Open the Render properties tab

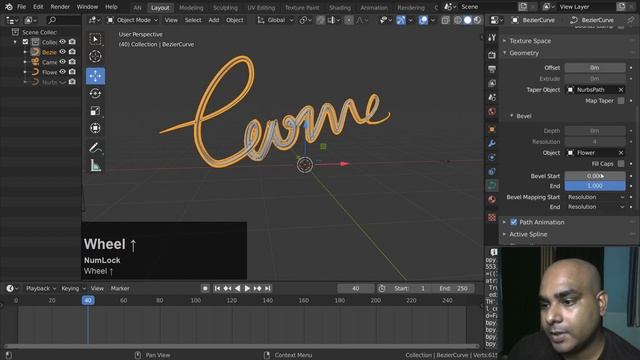coord(492,55)
